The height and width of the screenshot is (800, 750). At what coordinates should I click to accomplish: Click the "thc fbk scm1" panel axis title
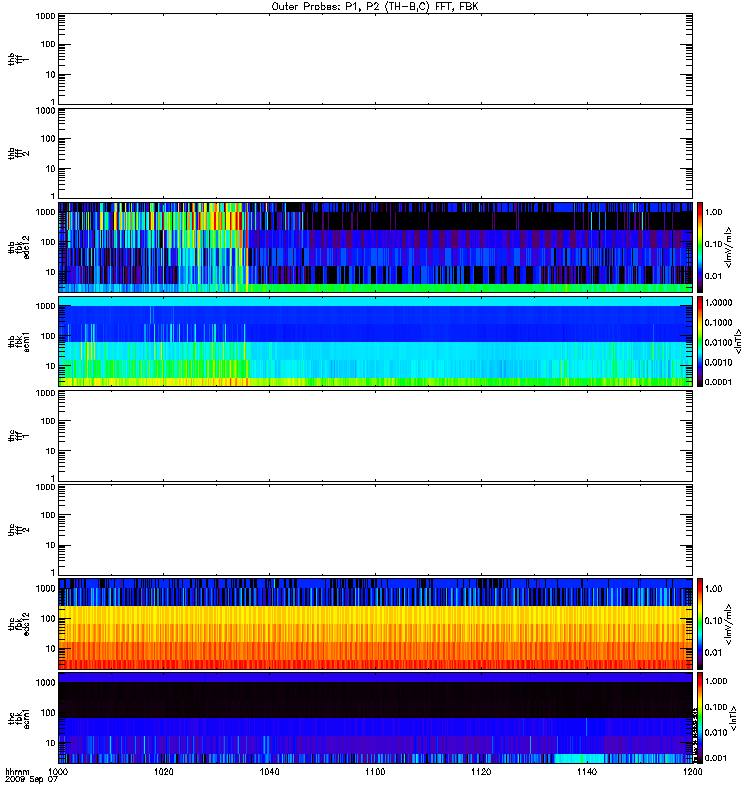pyautogui.click(x=19, y=718)
